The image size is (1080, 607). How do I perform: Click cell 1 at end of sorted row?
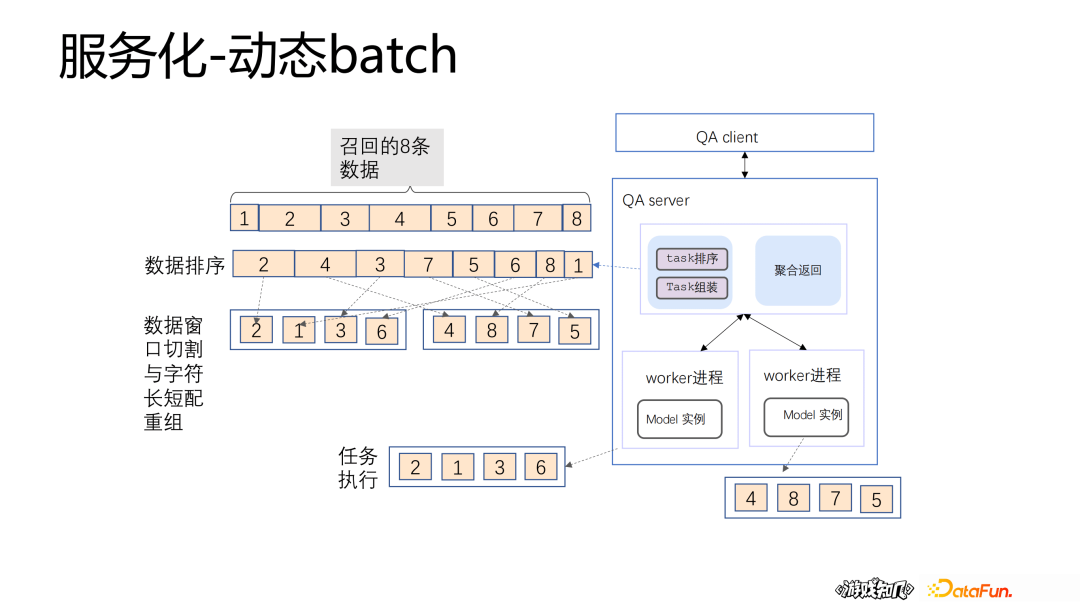[579, 265]
